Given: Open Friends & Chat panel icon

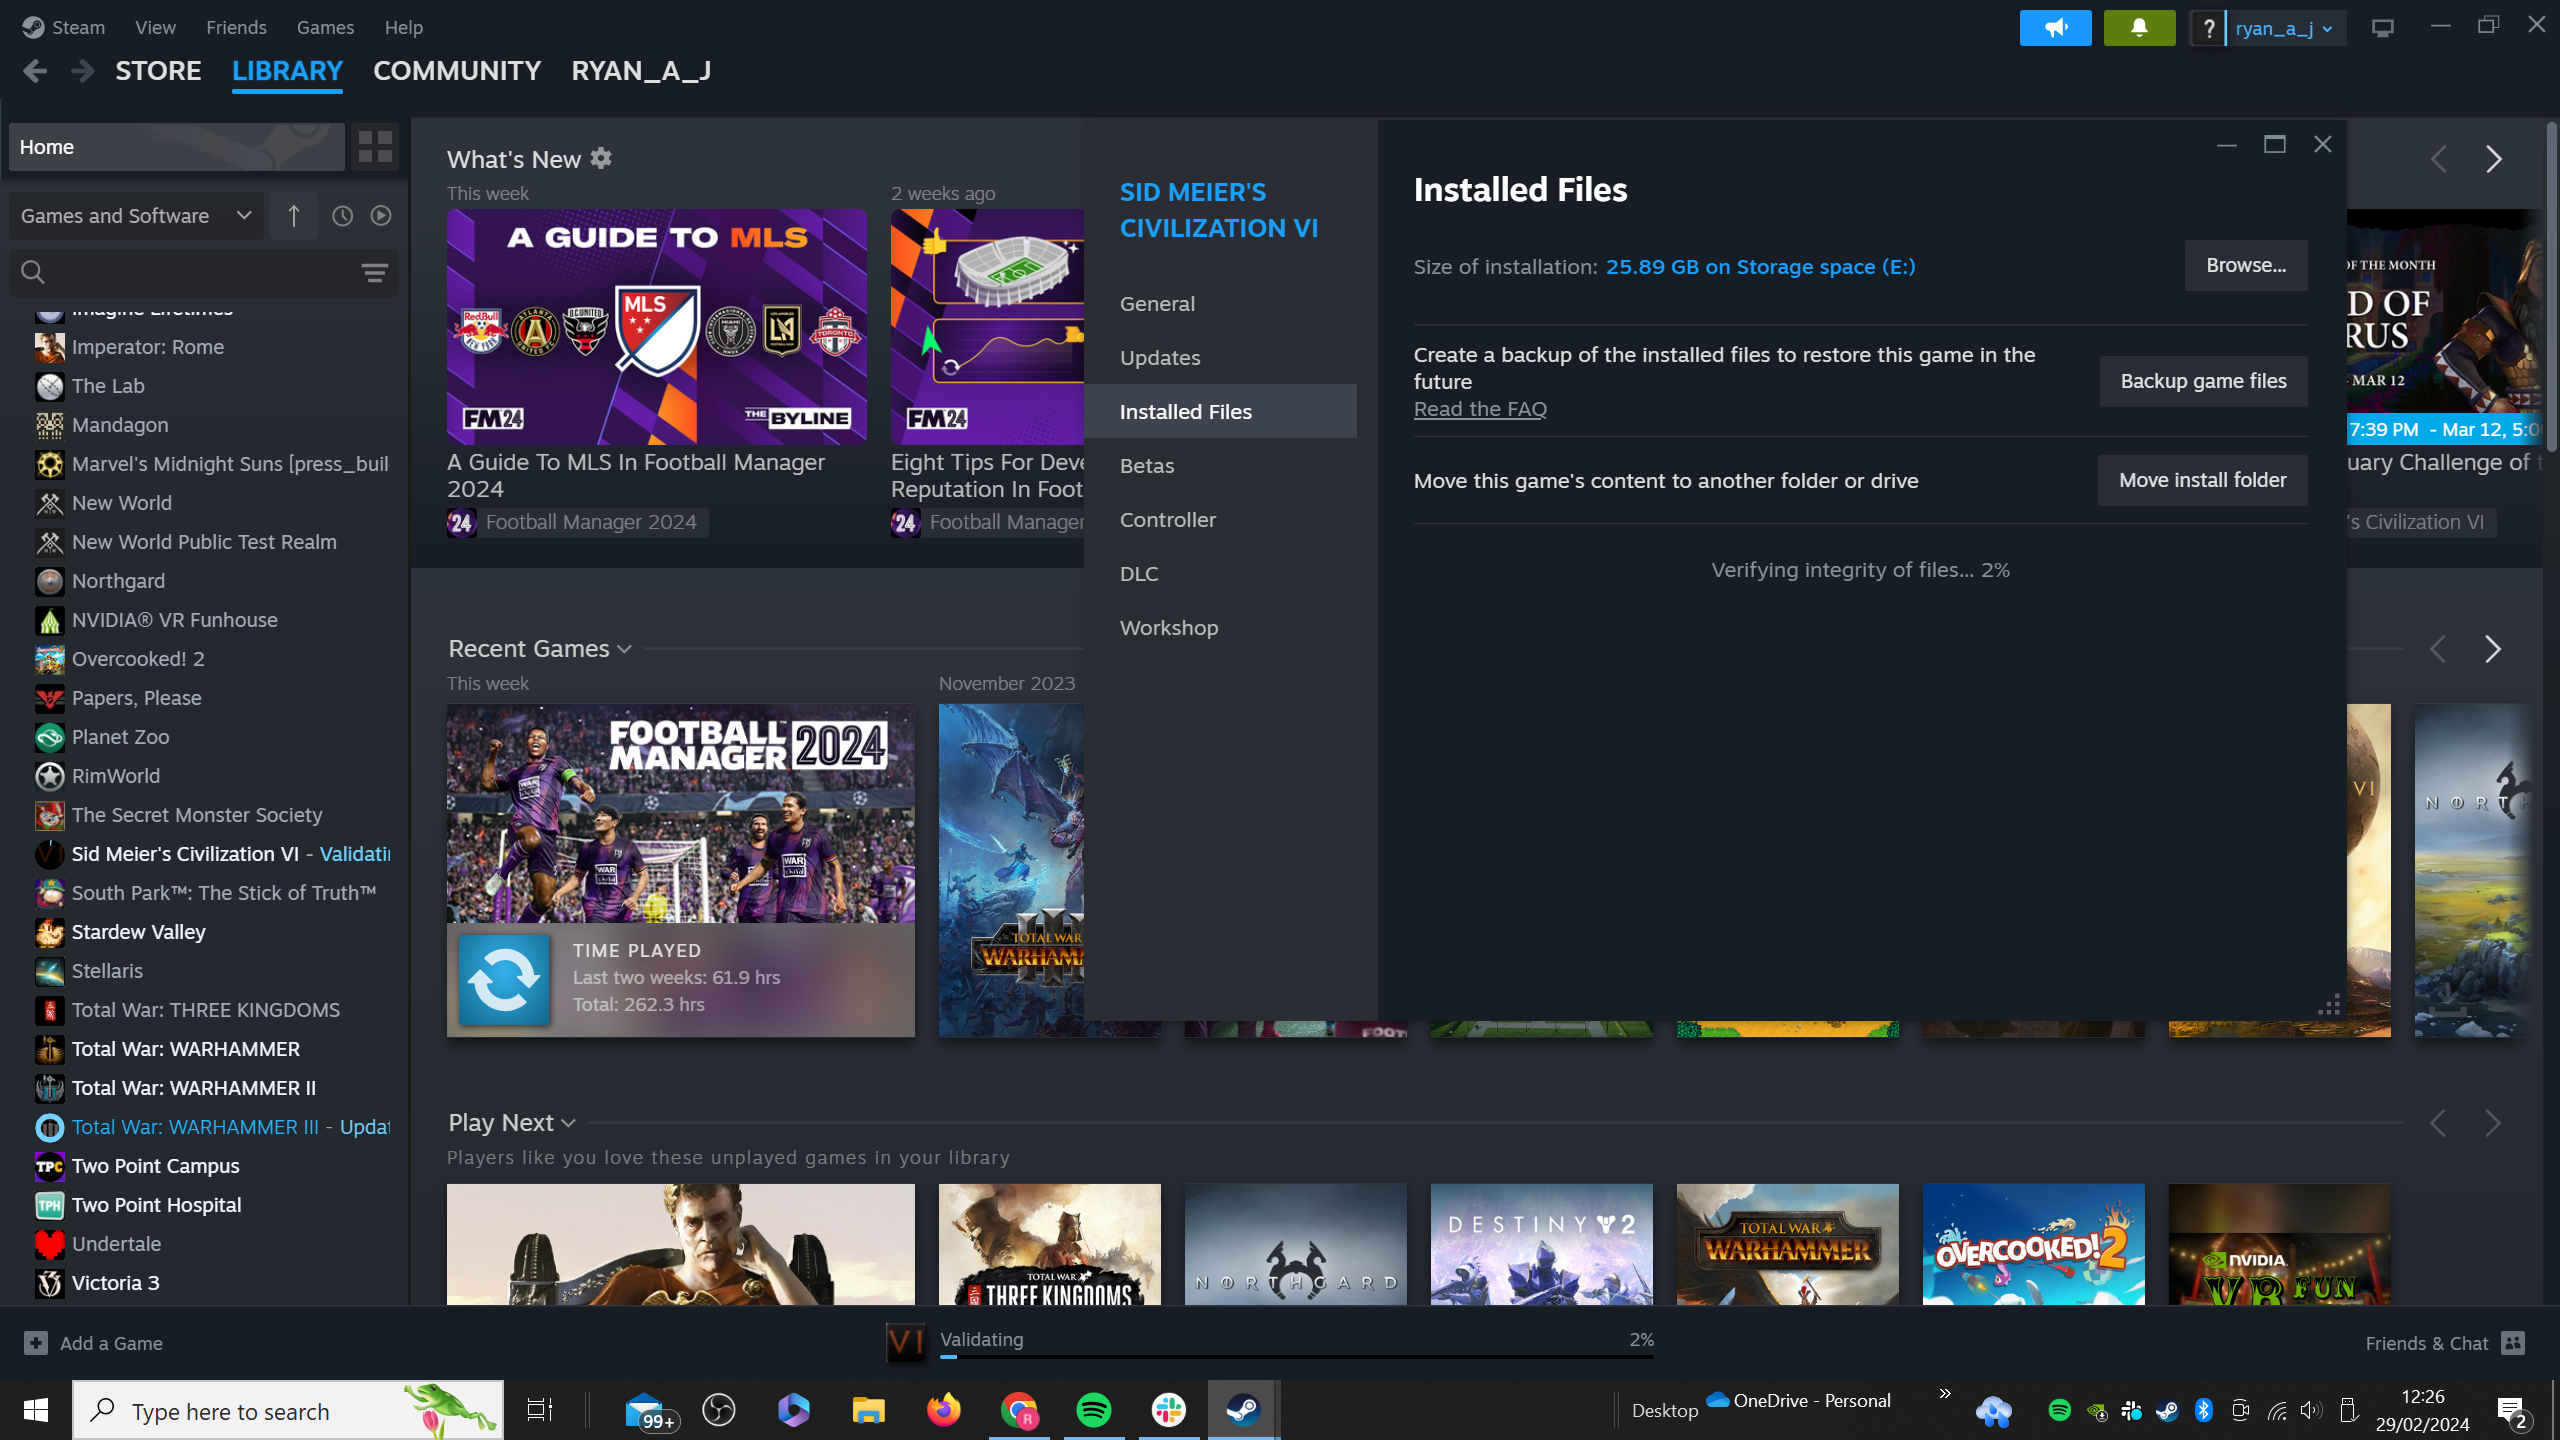Looking at the screenshot, I should click(x=2513, y=1343).
